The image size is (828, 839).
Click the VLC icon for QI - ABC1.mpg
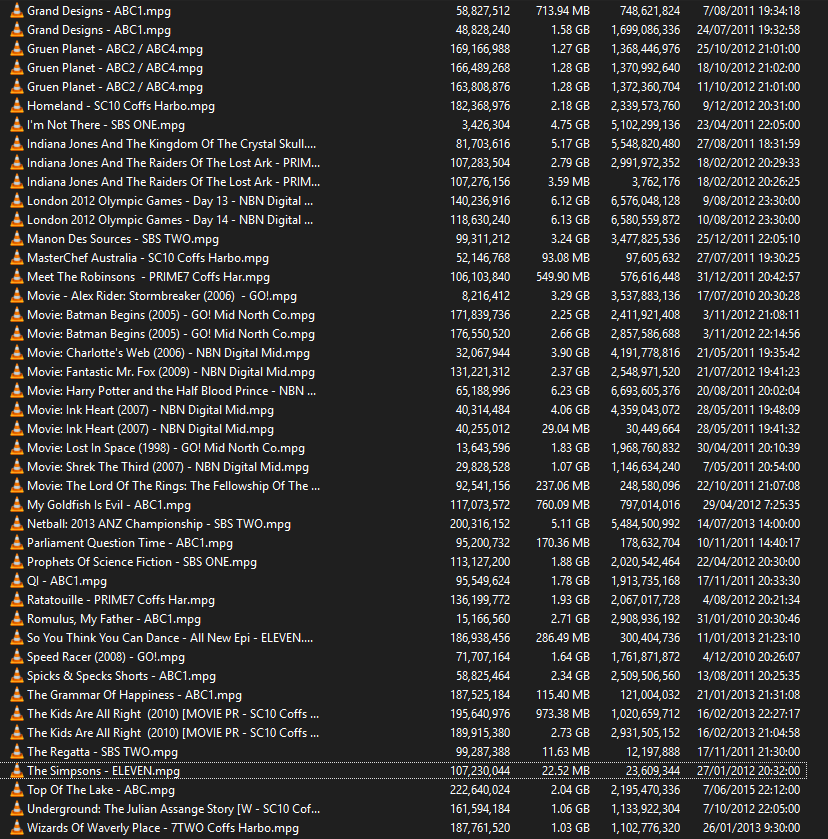click(15, 581)
